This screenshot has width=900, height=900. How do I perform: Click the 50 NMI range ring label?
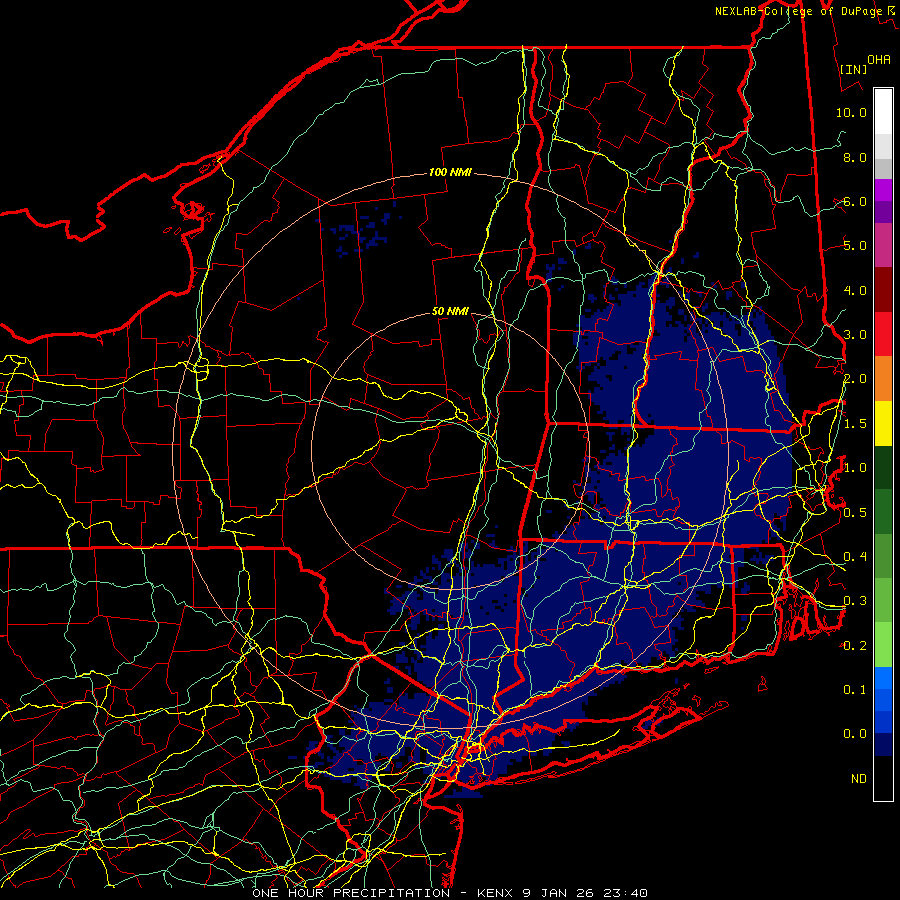click(x=450, y=311)
